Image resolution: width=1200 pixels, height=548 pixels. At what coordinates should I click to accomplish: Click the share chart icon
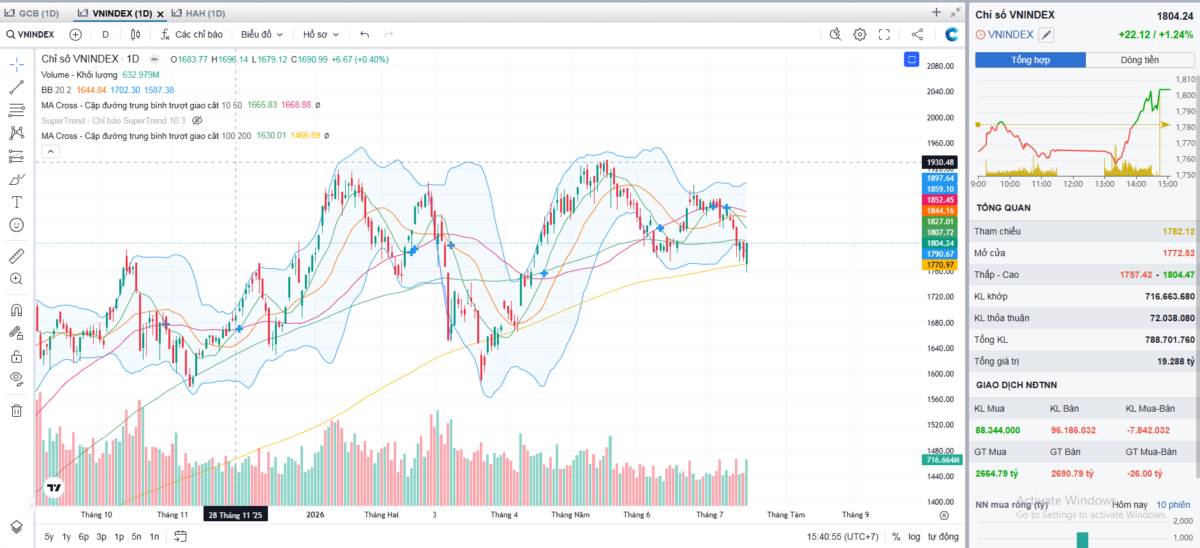(x=917, y=34)
